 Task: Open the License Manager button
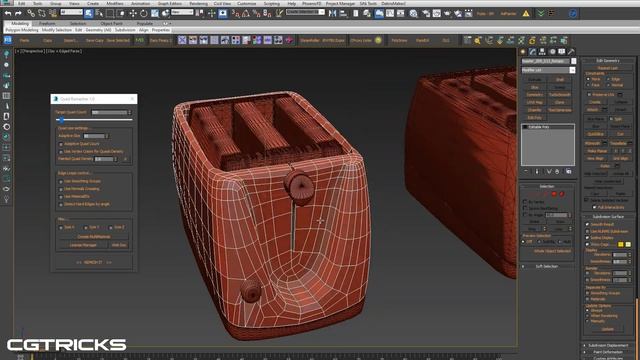click(83, 245)
